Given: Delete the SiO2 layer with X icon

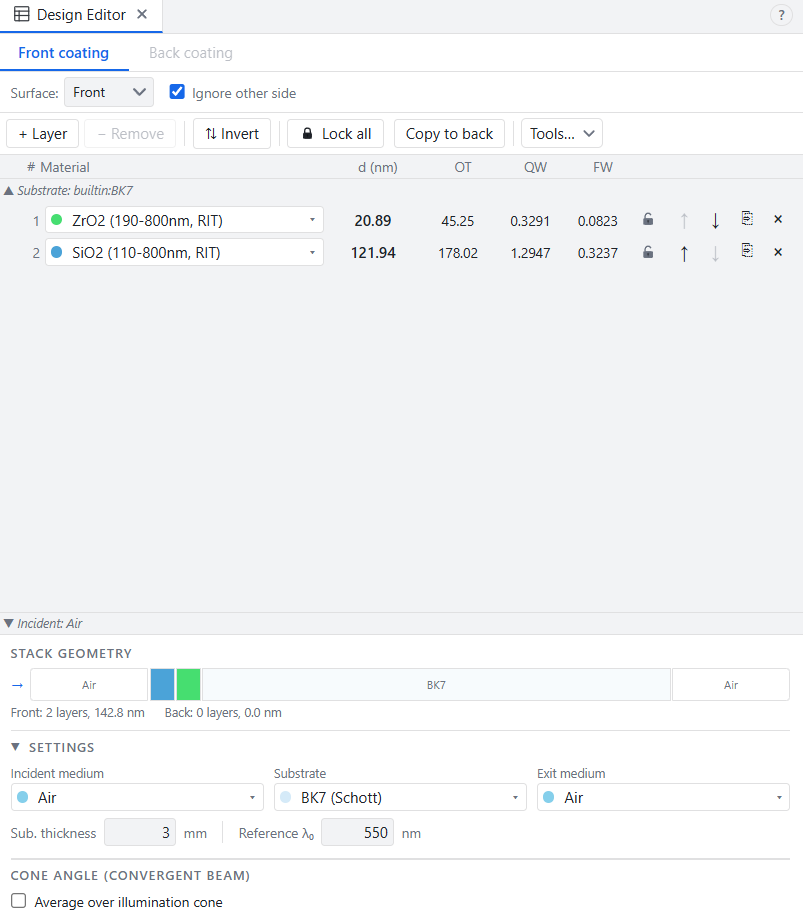Looking at the screenshot, I should tap(778, 252).
